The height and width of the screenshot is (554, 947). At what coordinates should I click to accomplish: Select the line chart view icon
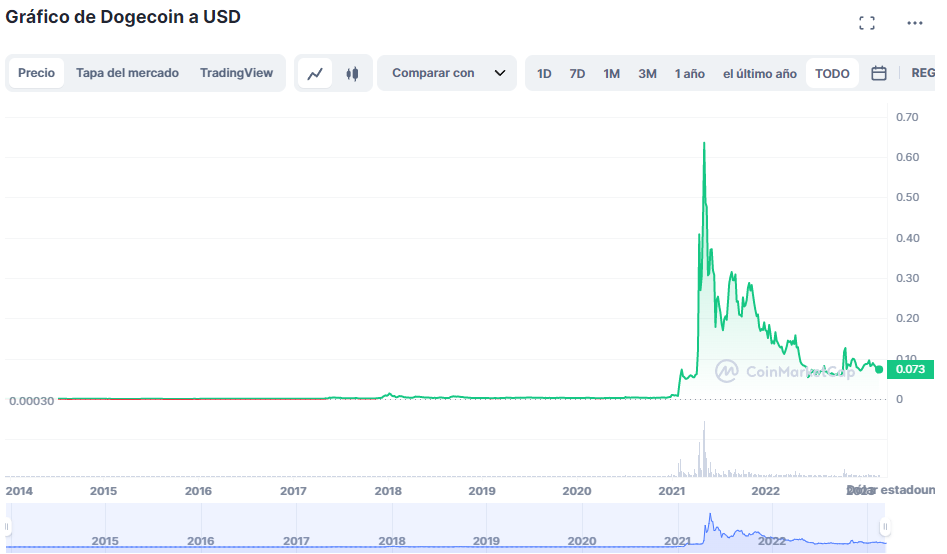pyautogui.click(x=315, y=73)
